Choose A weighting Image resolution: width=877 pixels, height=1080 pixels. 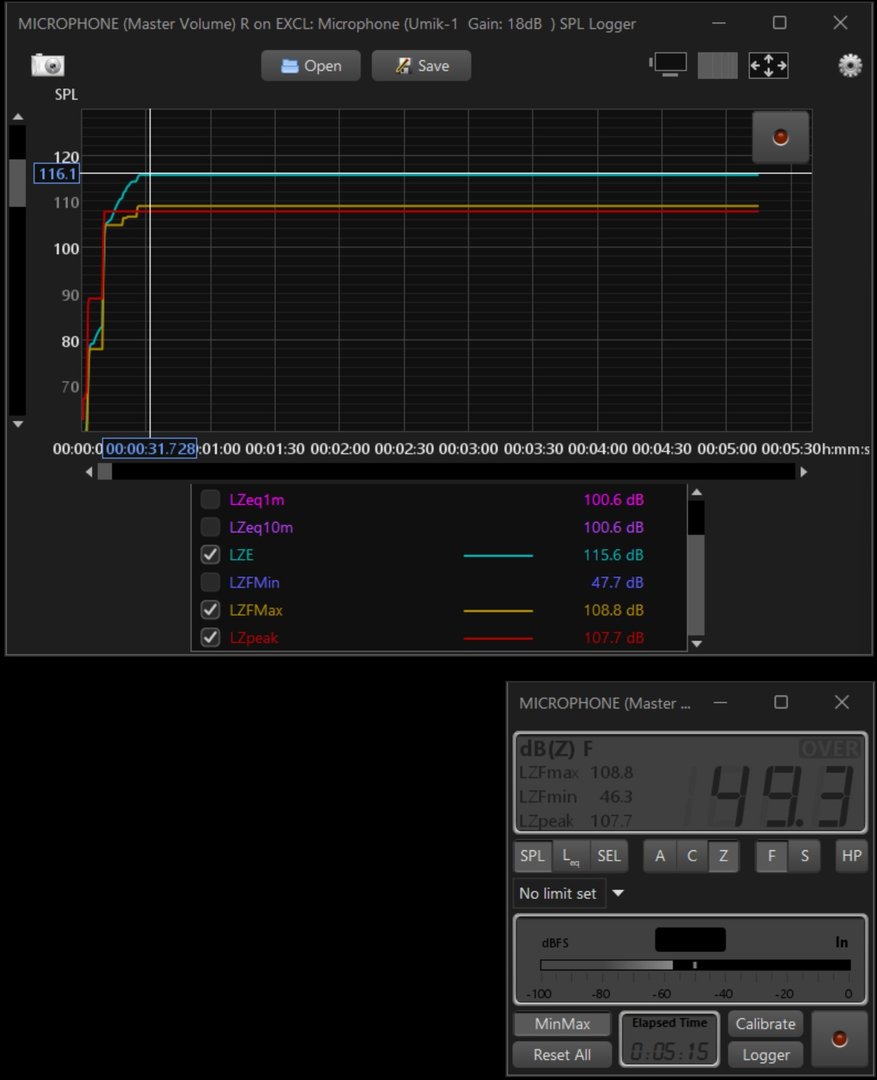tap(660, 856)
